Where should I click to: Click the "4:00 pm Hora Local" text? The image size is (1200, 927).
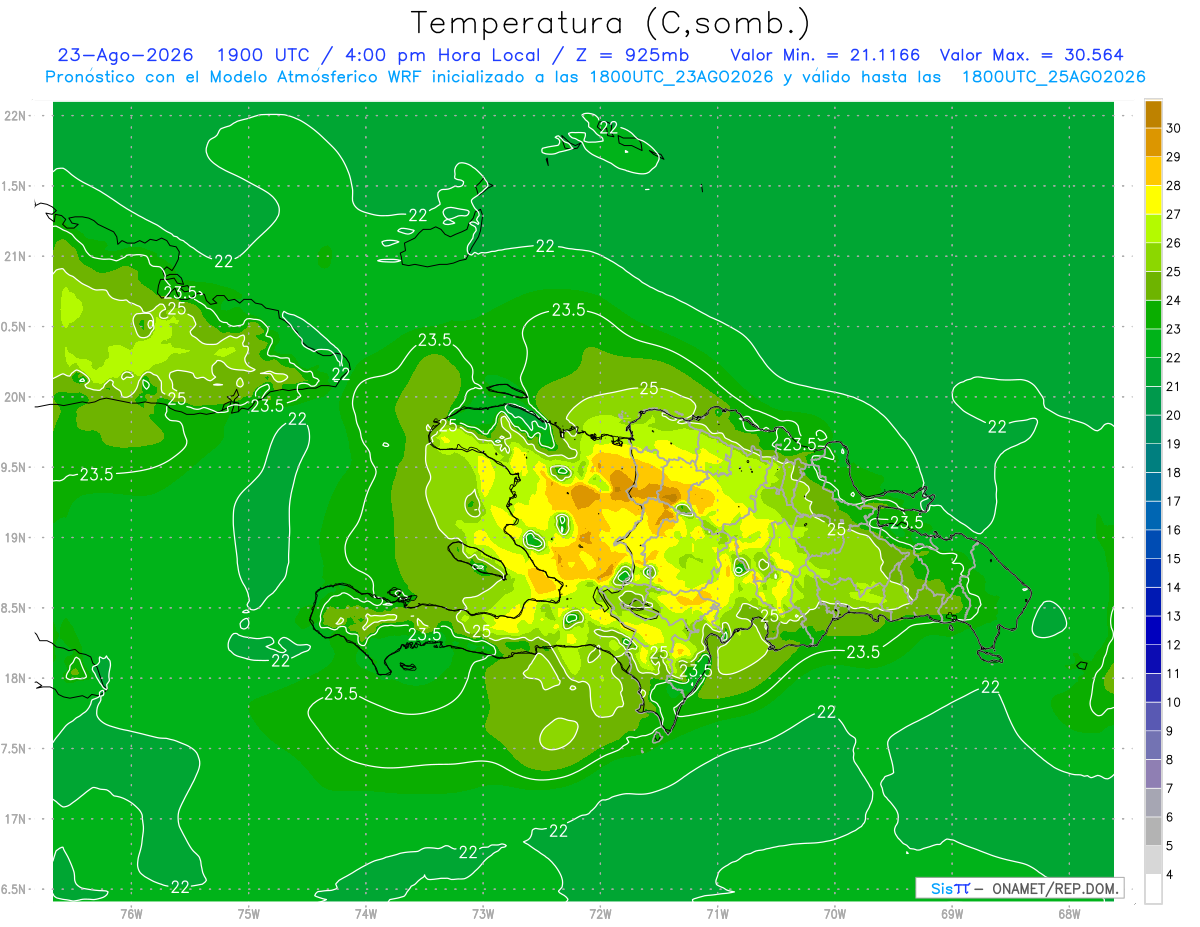tap(442, 55)
